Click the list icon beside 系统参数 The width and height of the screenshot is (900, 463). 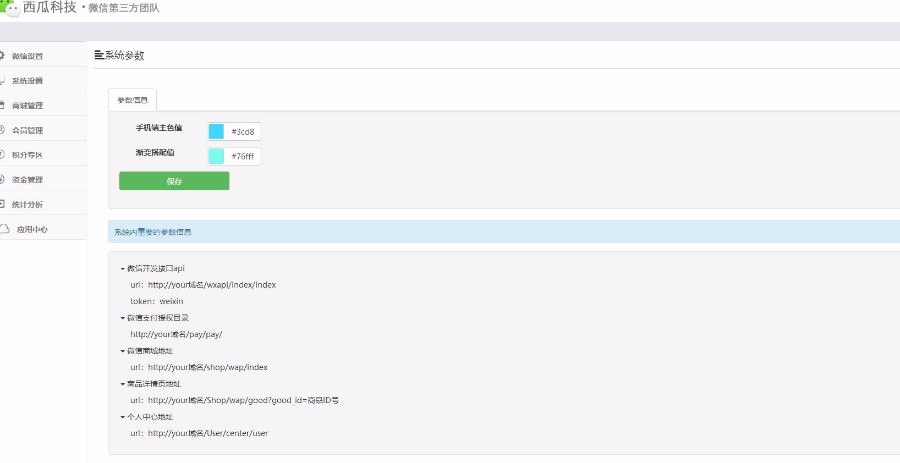click(x=99, y=55)
